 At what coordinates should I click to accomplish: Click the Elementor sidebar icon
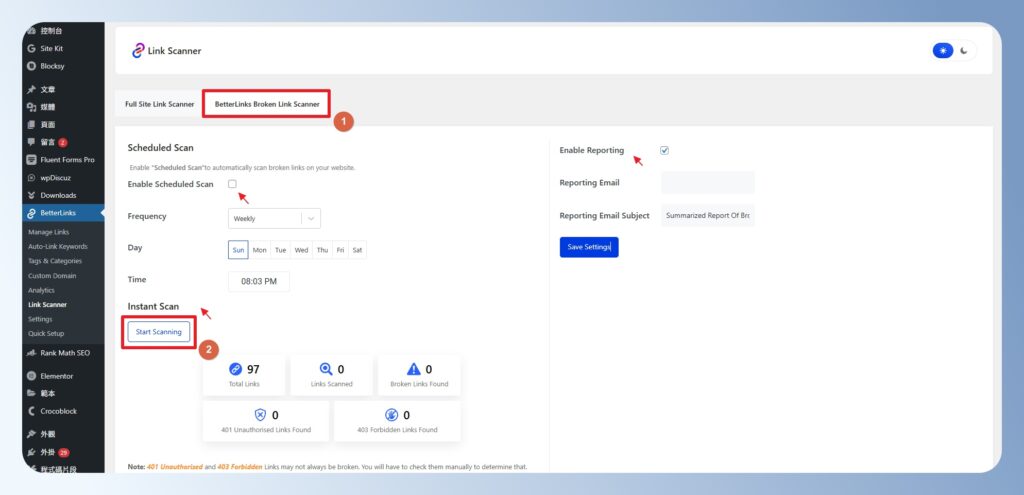point(31,376)
